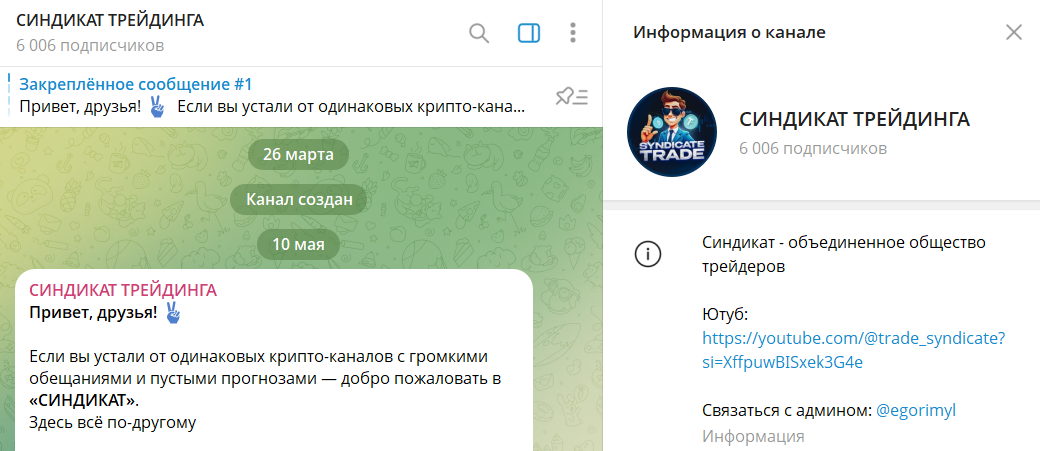Screen dimensions: 1040x451
Task: Click the Канал создан service message
Action: pos(299,200)
